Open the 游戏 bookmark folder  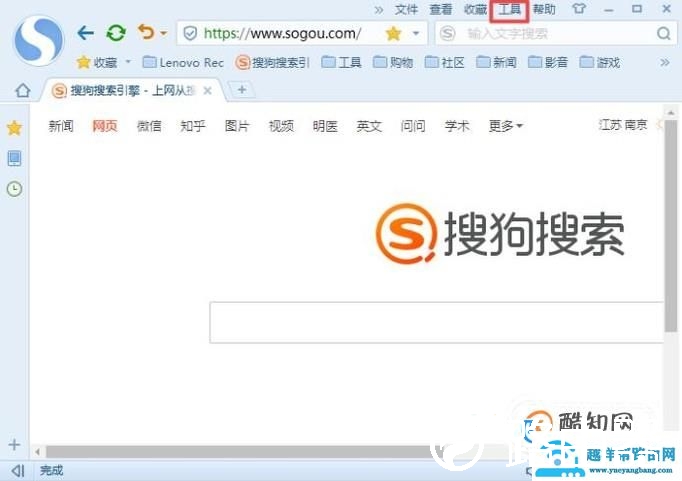pos(600,63)
